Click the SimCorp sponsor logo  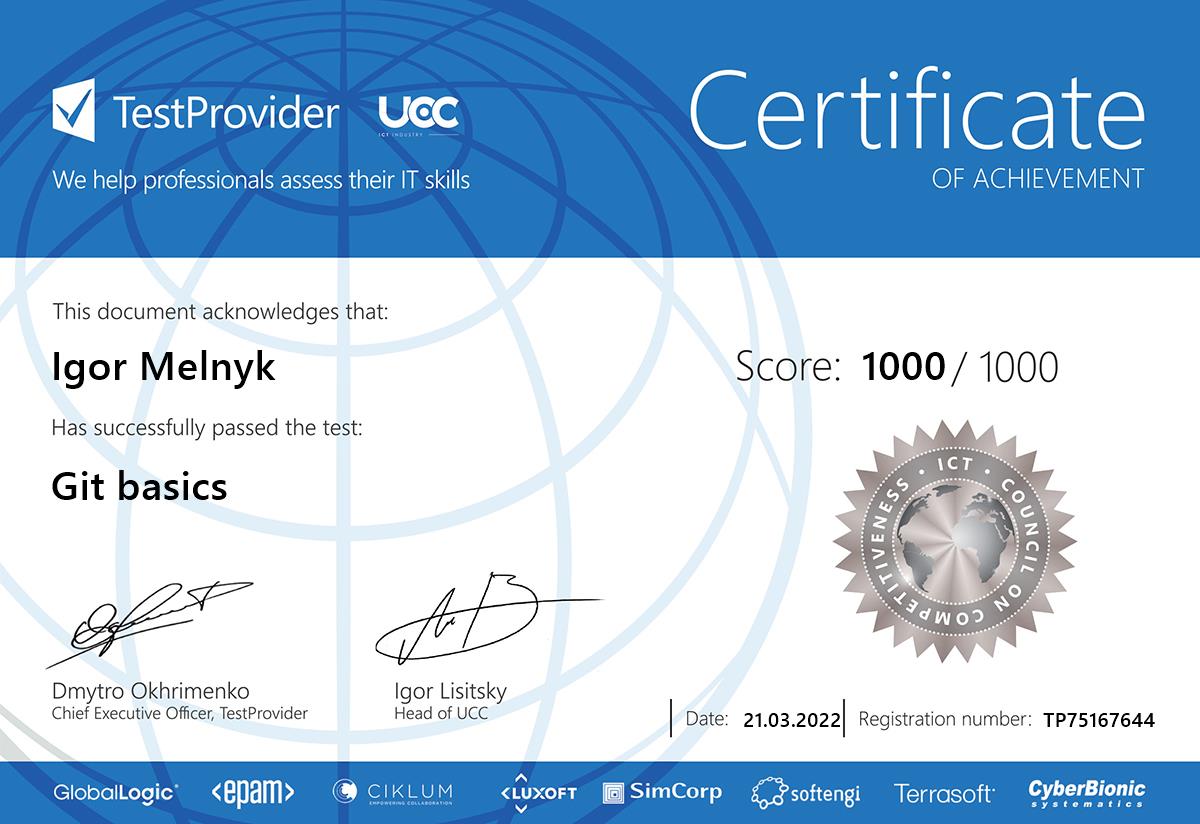[663, 793]
